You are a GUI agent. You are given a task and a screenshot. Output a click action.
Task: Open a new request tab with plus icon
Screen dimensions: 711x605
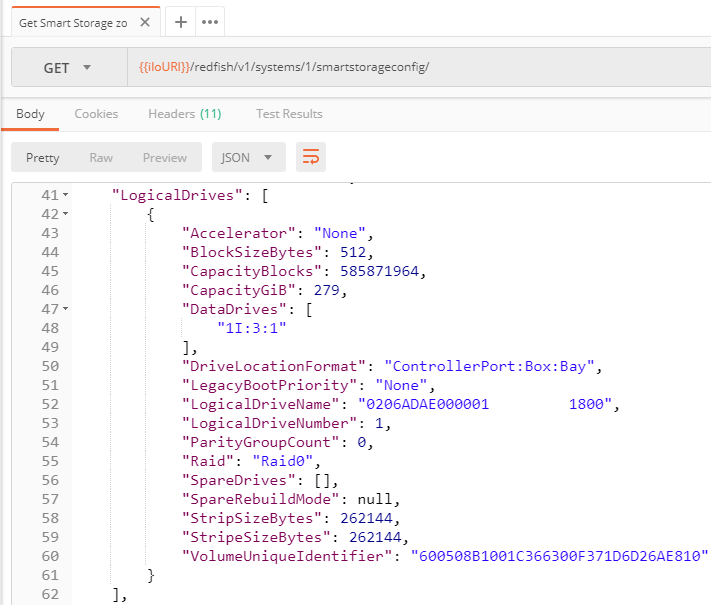[180, 22]
